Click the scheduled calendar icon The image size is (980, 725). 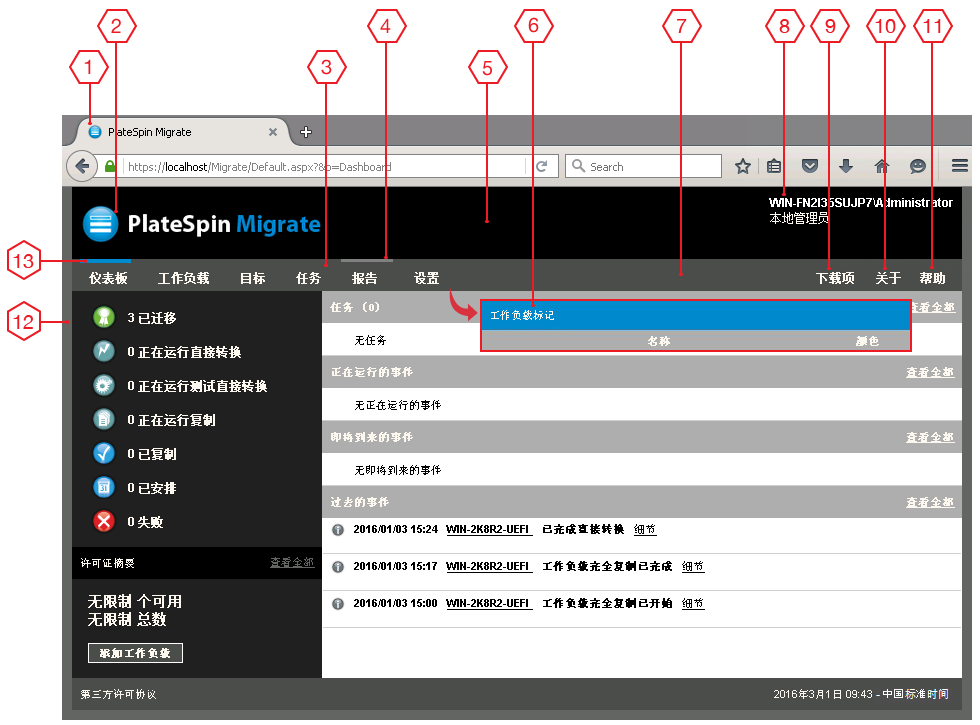click(x=104, y=488)
